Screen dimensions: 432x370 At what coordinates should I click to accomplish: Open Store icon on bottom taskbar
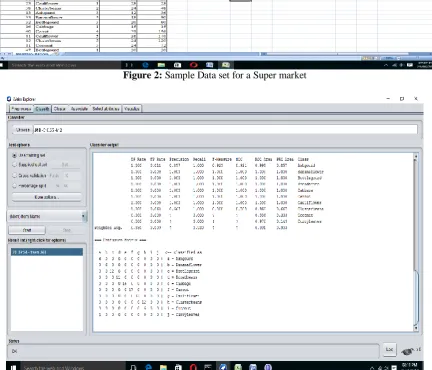(x=178, y=367)
